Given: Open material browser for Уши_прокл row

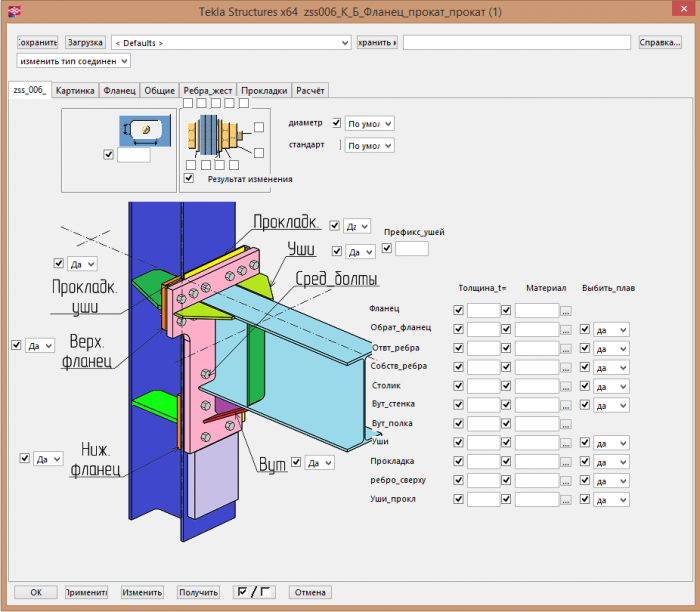Looking at the screenshot, I should click(x=566, y=499).
